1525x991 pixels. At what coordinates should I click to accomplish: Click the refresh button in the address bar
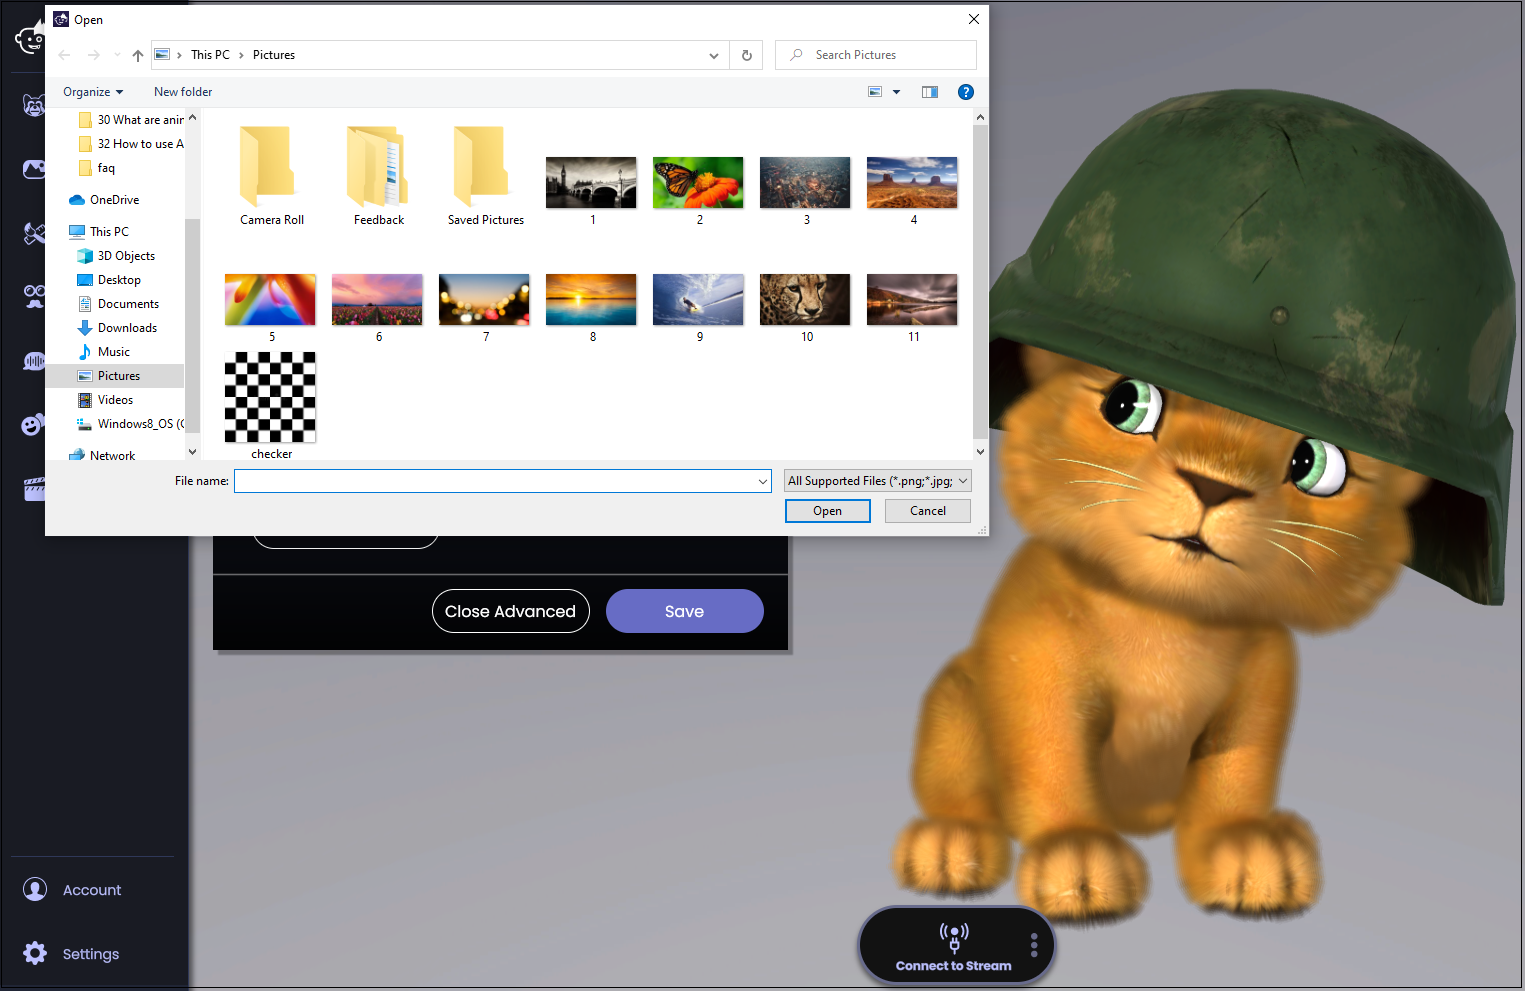[746, 55]
